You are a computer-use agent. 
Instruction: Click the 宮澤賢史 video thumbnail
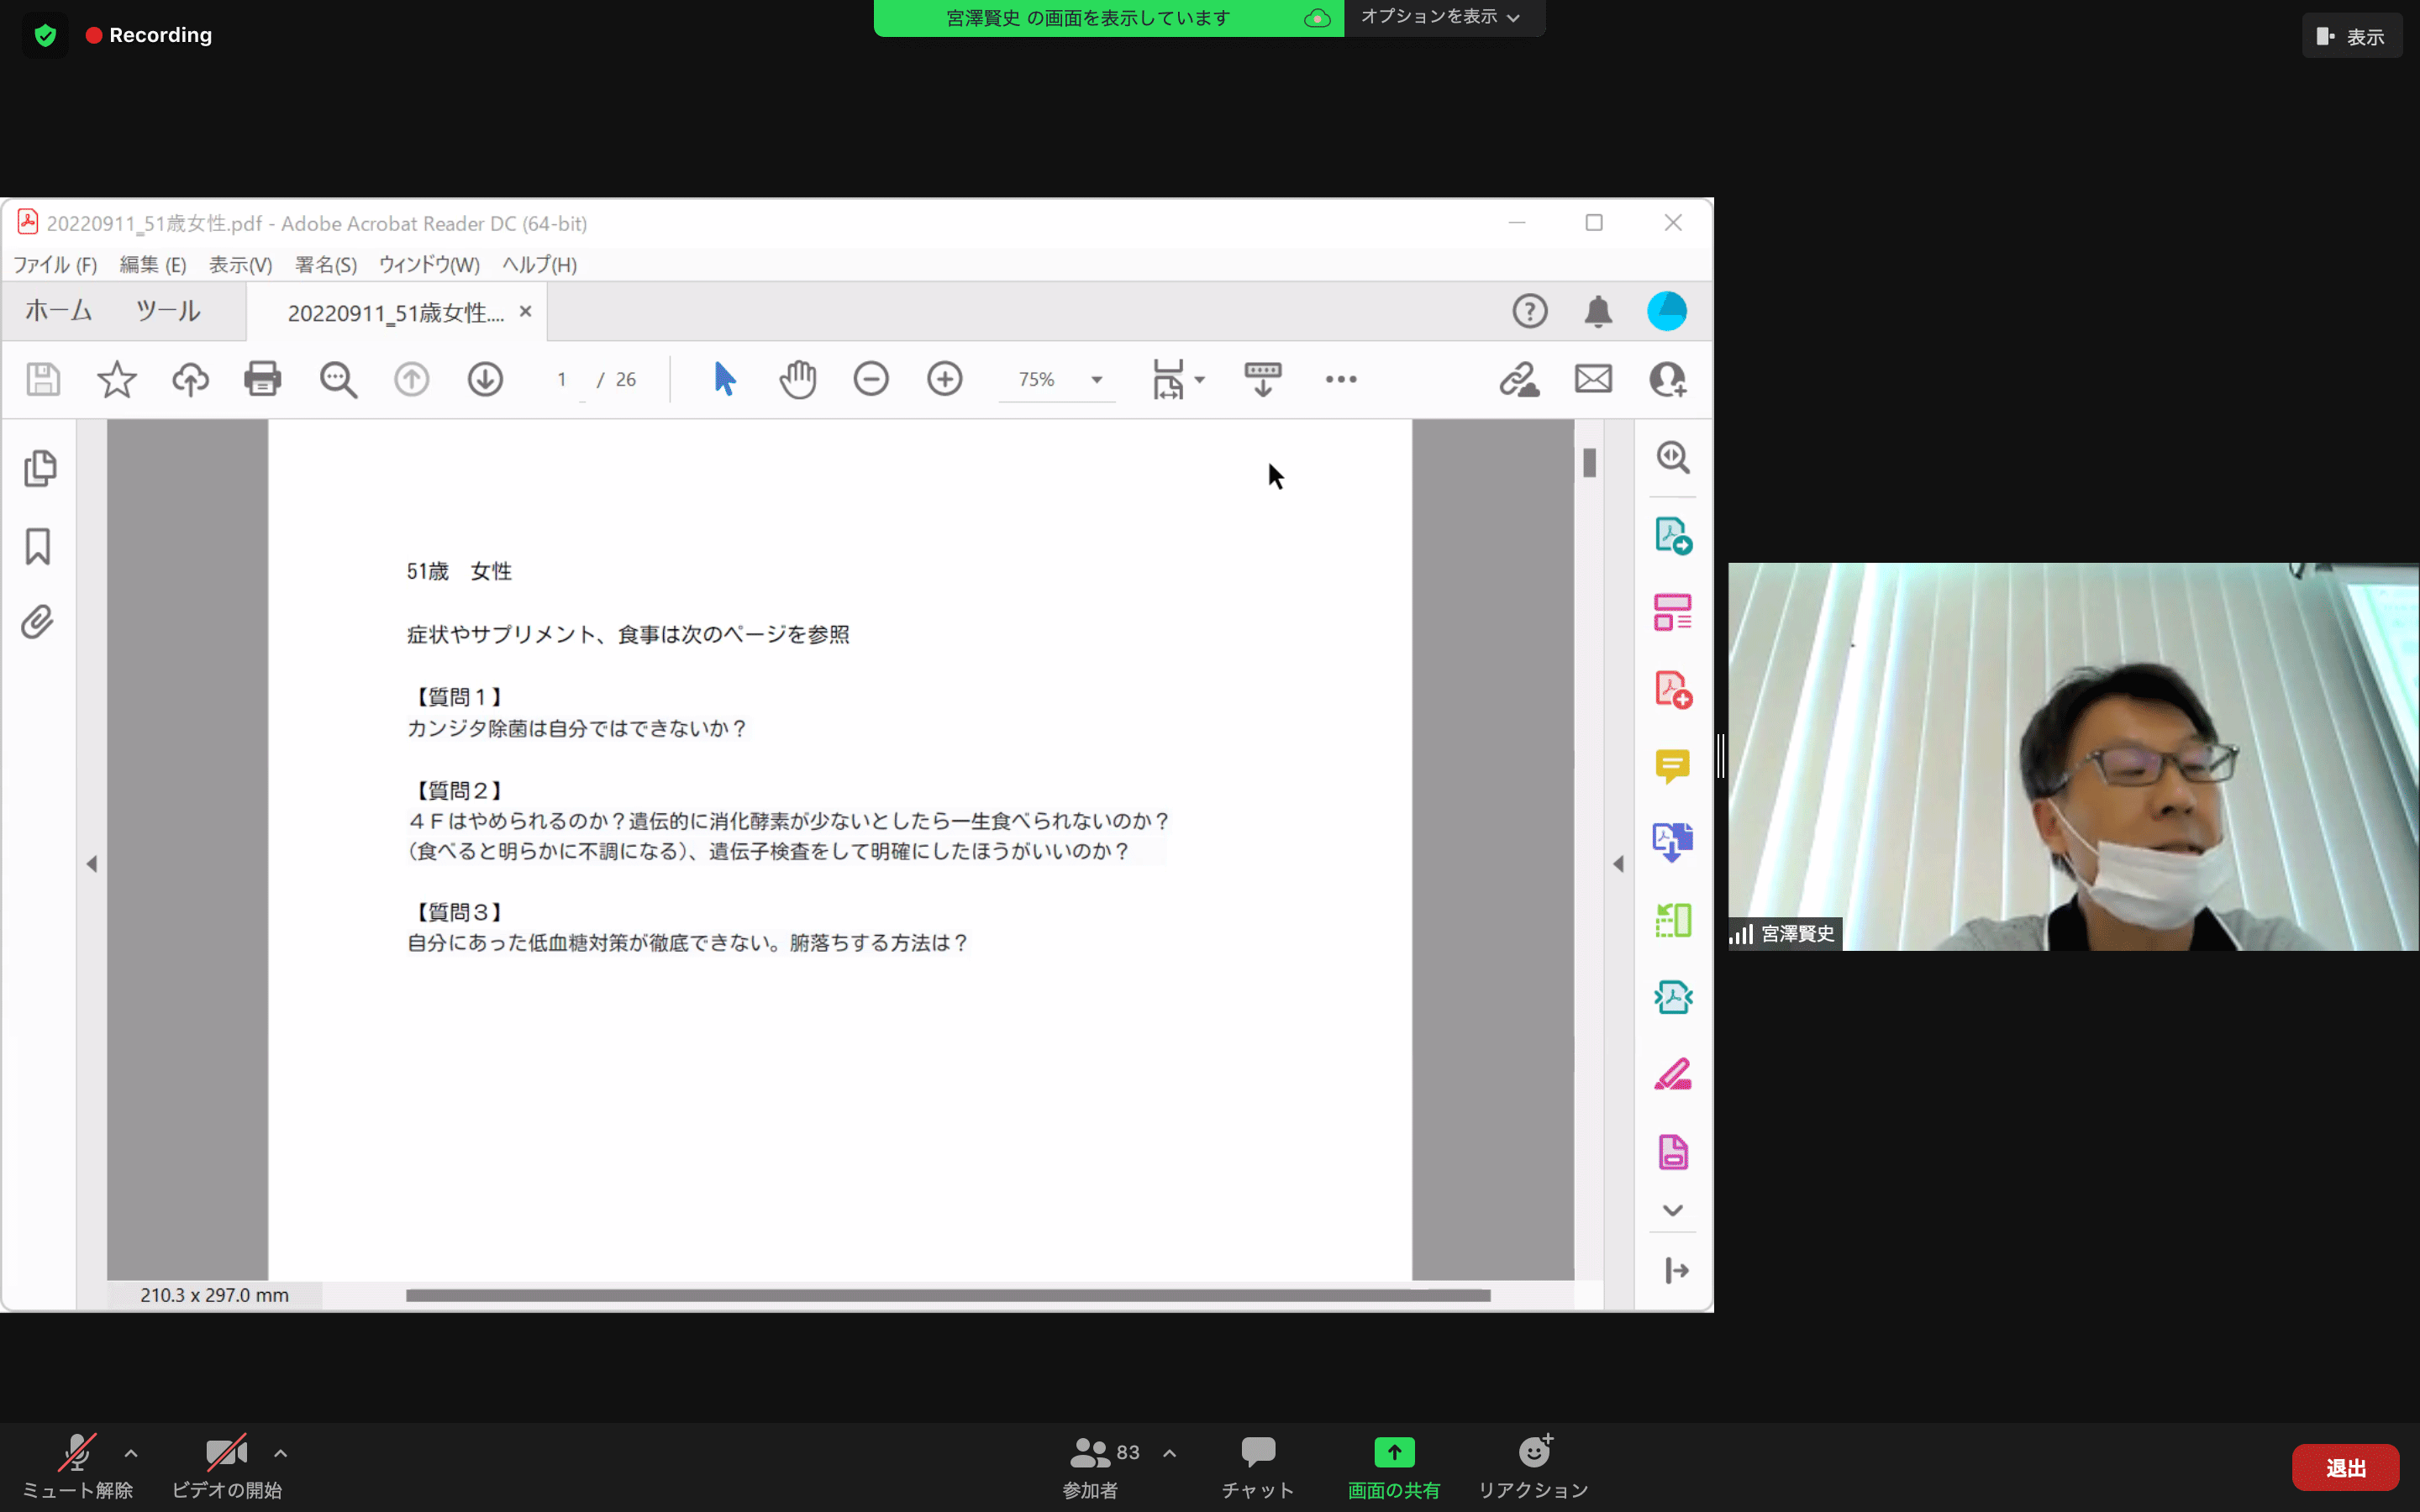tap(2073, 756)
